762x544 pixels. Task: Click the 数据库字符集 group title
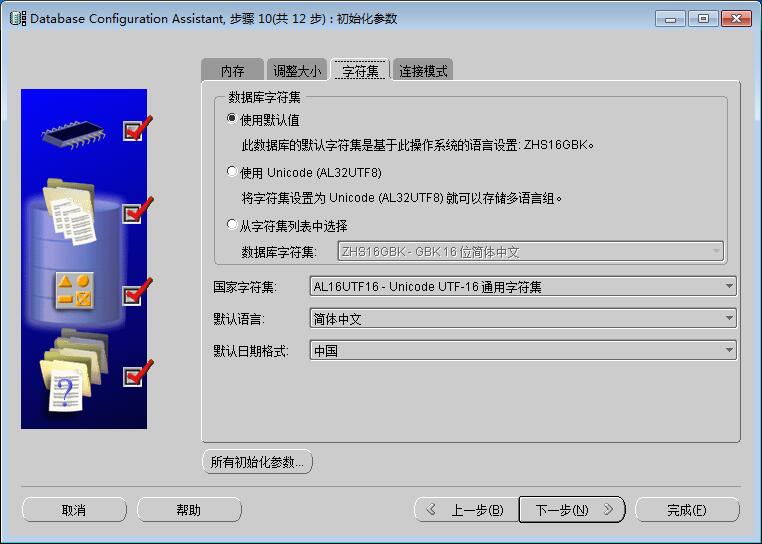[264, 97]
